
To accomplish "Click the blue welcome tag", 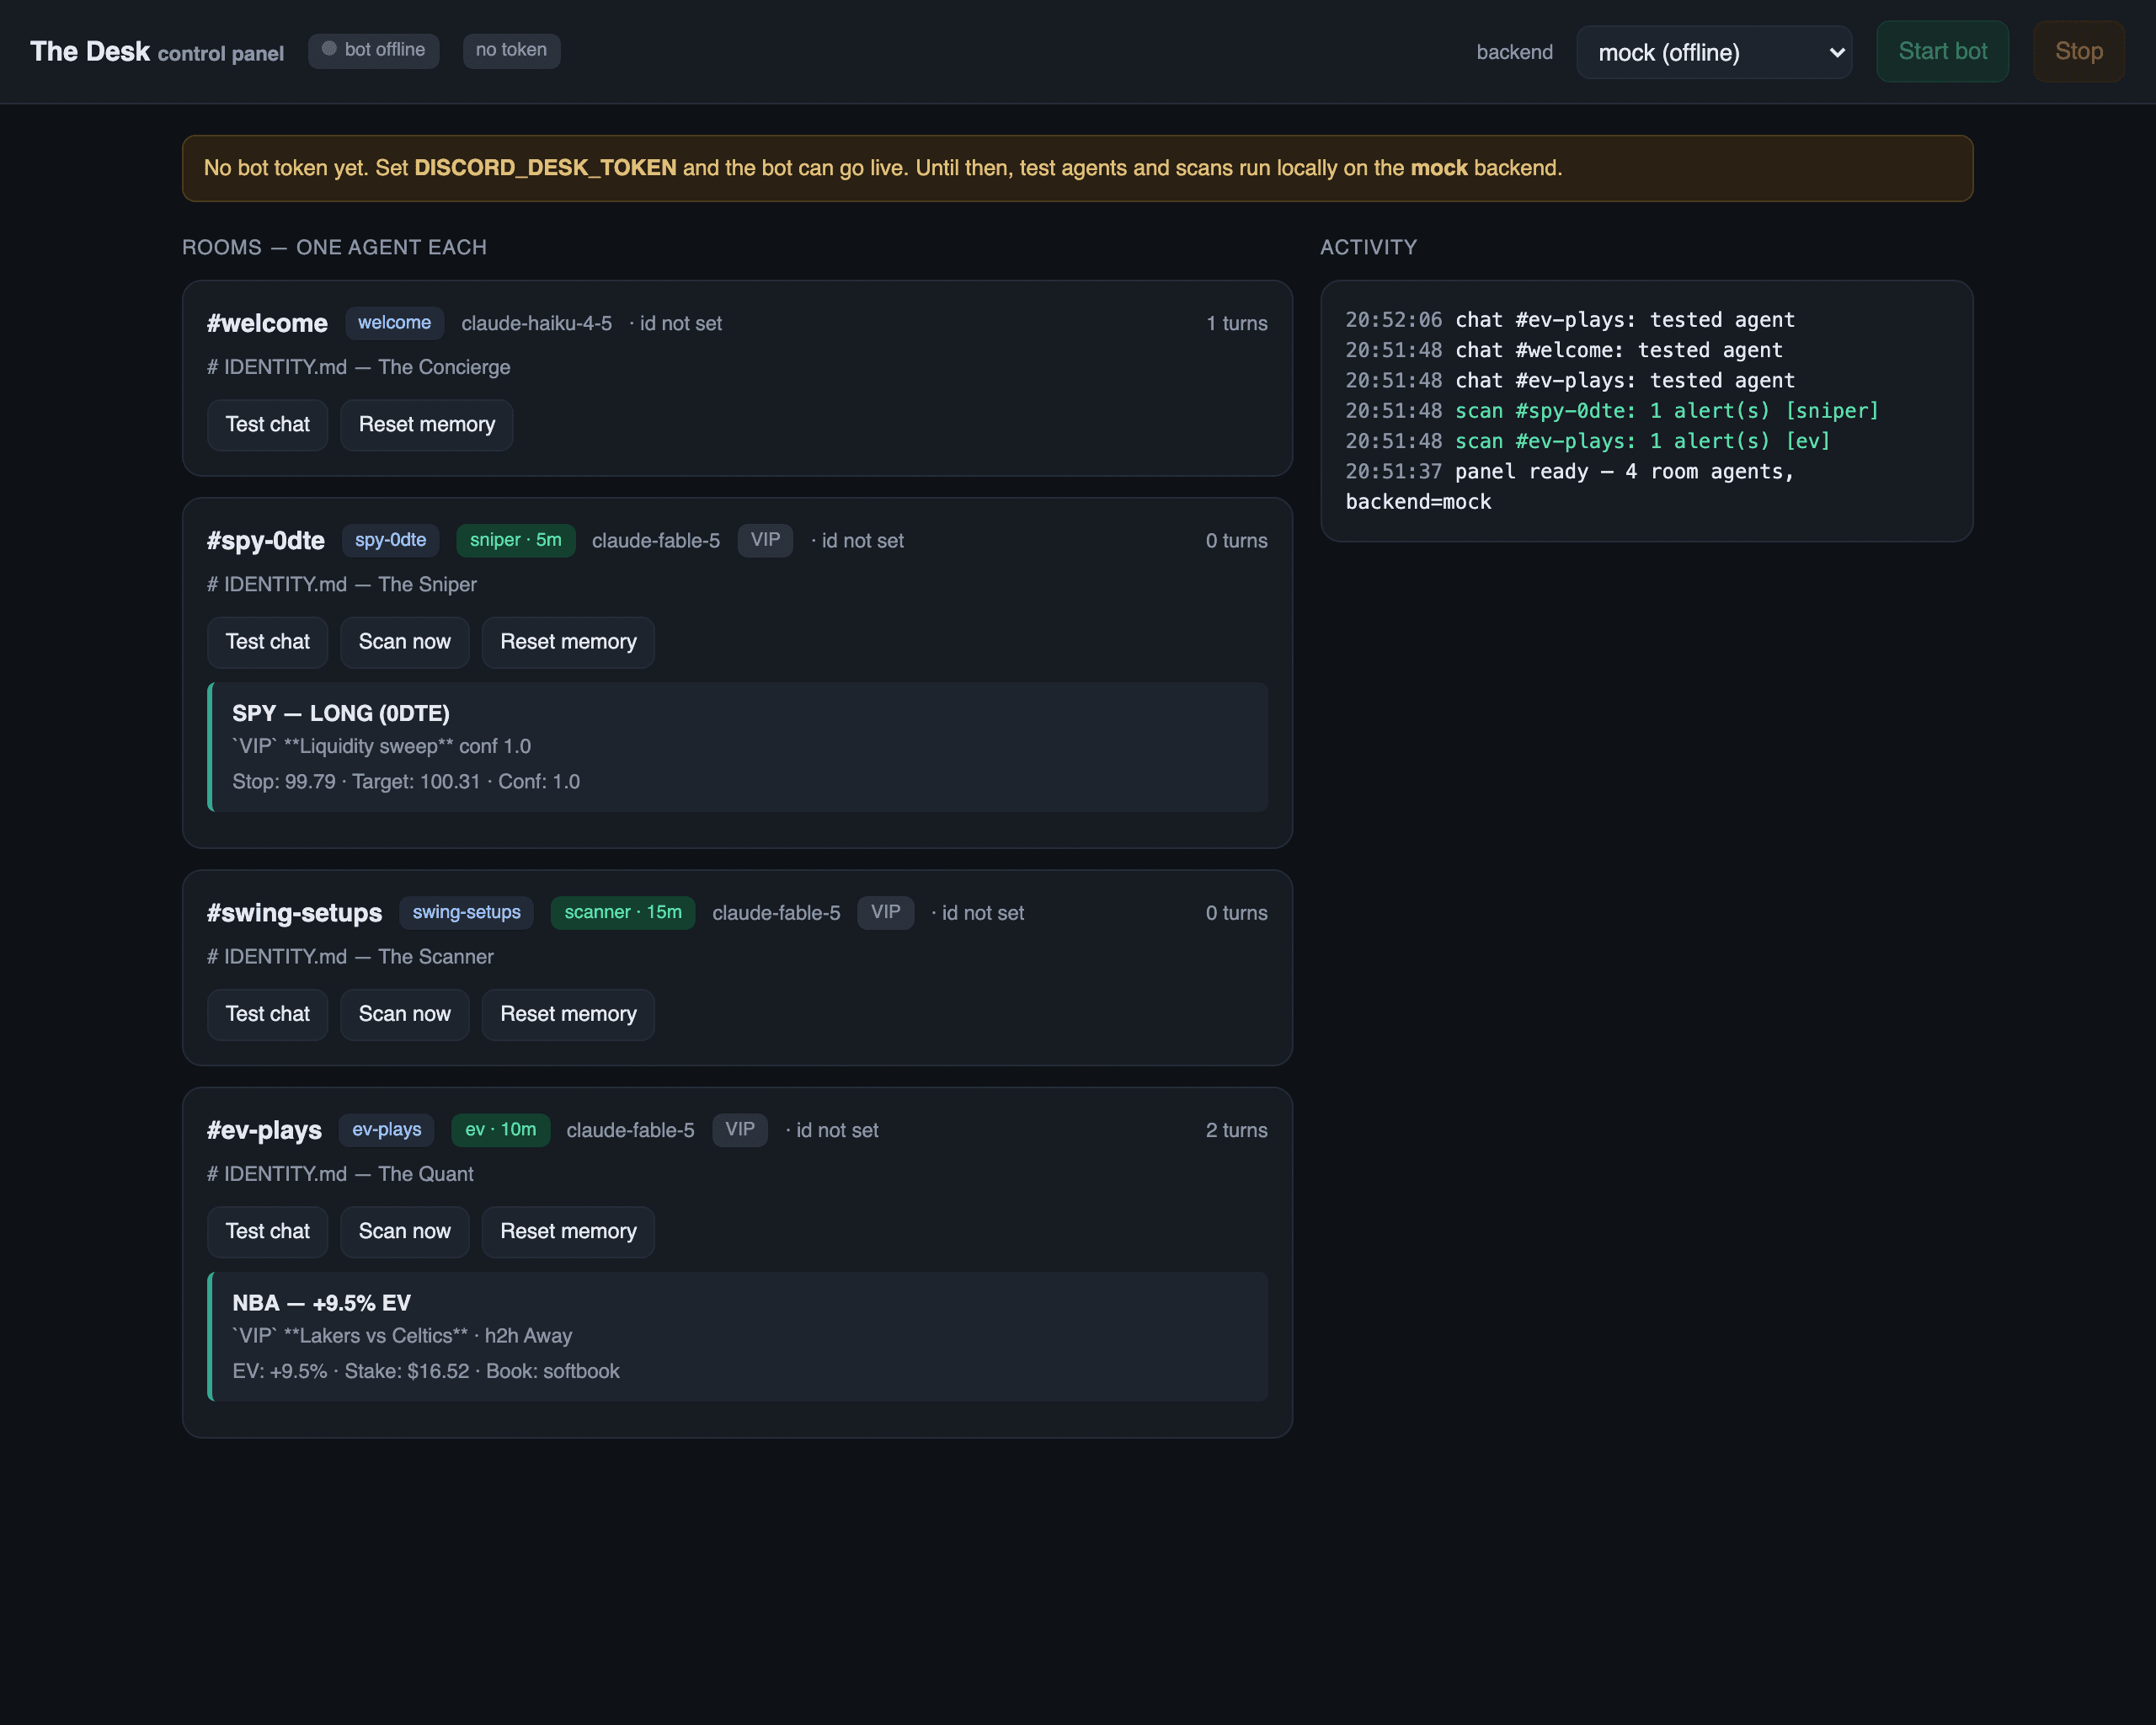I will [x=394, y=323].
